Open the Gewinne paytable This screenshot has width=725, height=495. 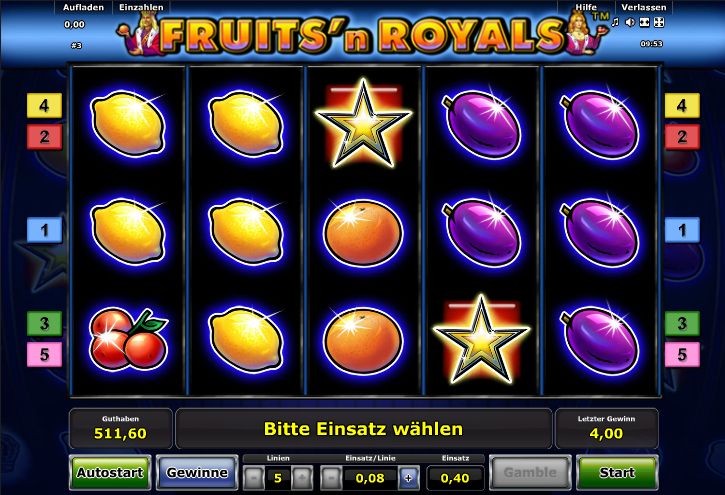point(197,472)
